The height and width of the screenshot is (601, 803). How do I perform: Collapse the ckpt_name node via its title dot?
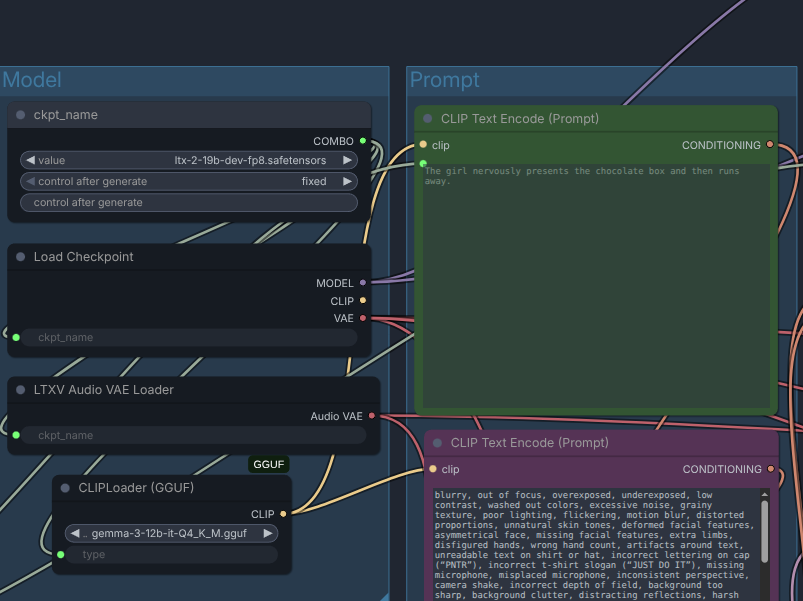(x=21, y=115)
